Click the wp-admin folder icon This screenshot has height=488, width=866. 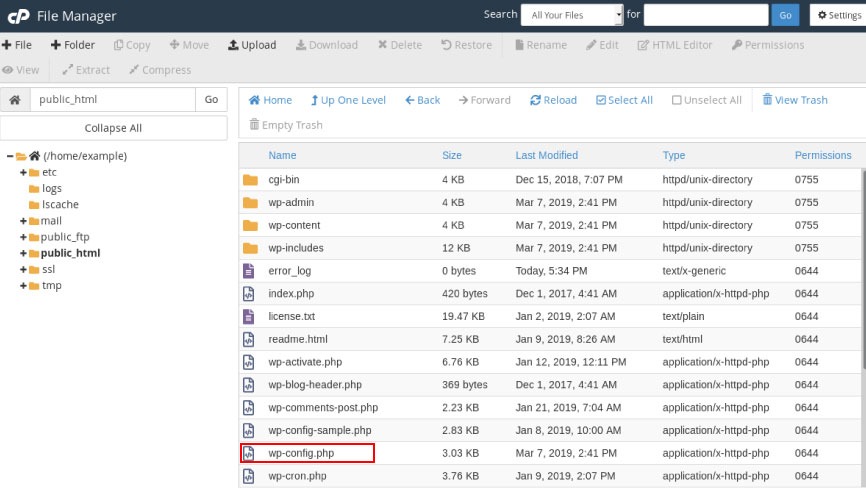click(x=250, y=203)
